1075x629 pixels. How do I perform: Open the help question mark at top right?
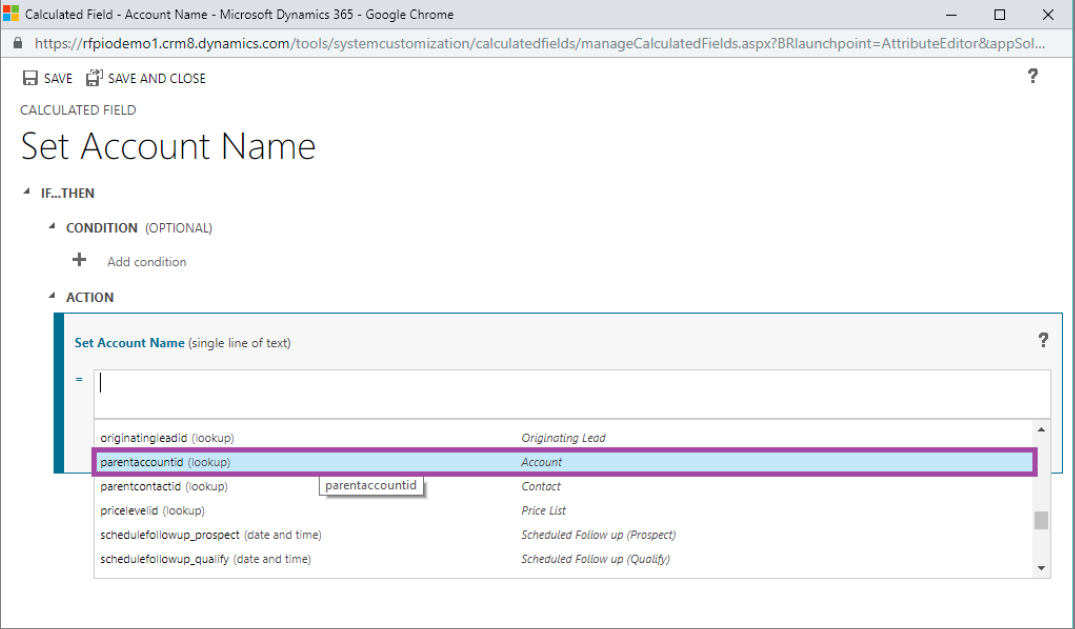coord(1032,76)
